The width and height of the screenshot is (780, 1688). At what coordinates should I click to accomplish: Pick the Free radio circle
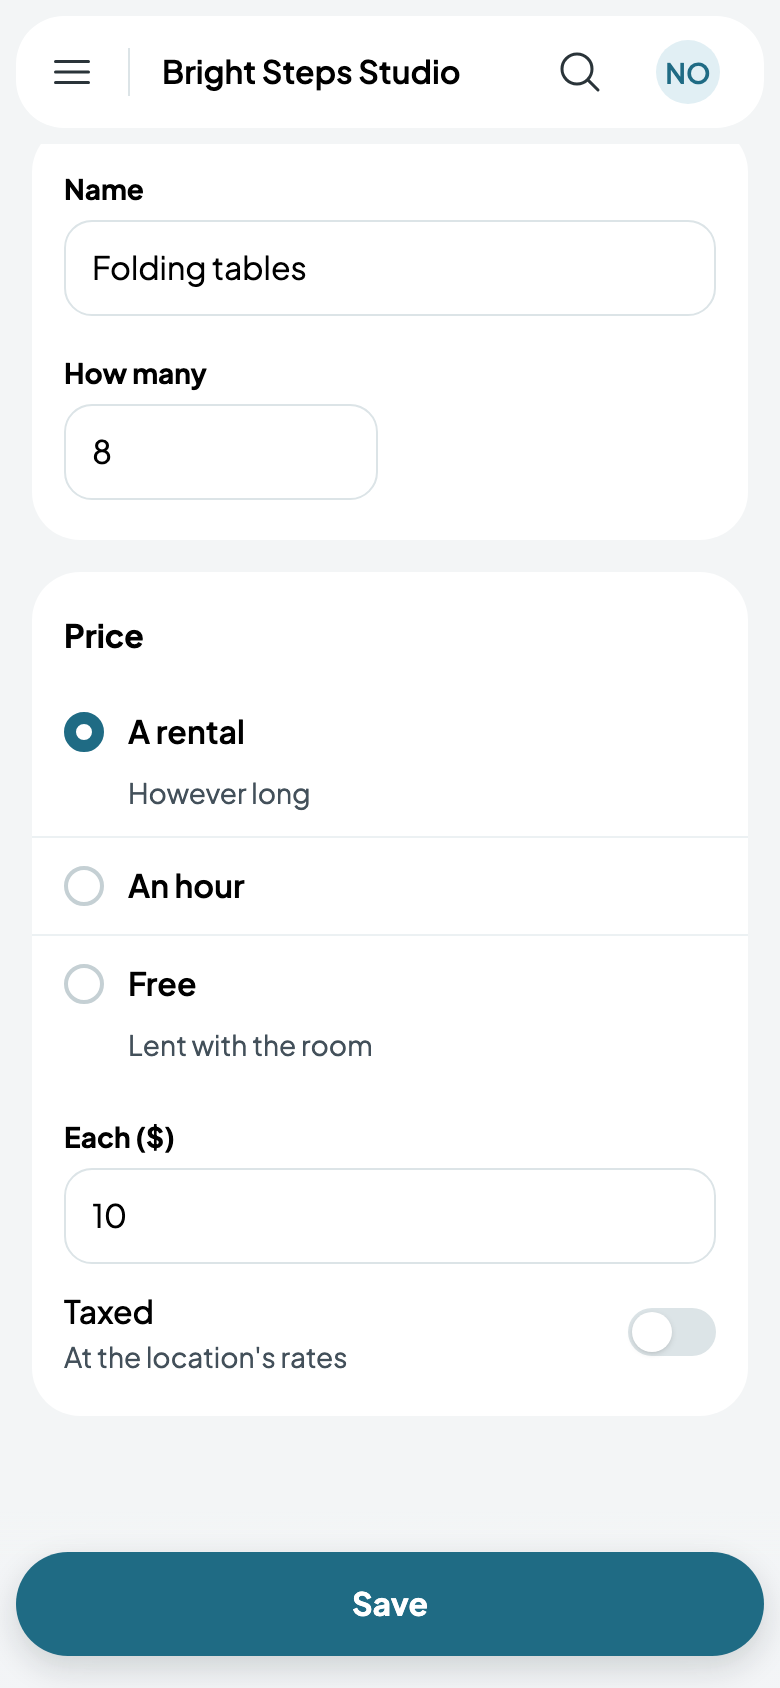coord(84,984)
